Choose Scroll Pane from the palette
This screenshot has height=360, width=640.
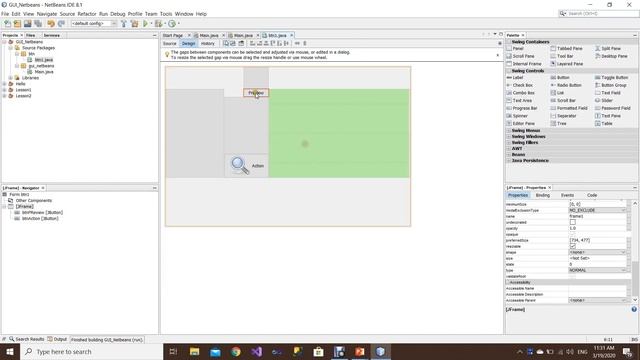[520, 56]
